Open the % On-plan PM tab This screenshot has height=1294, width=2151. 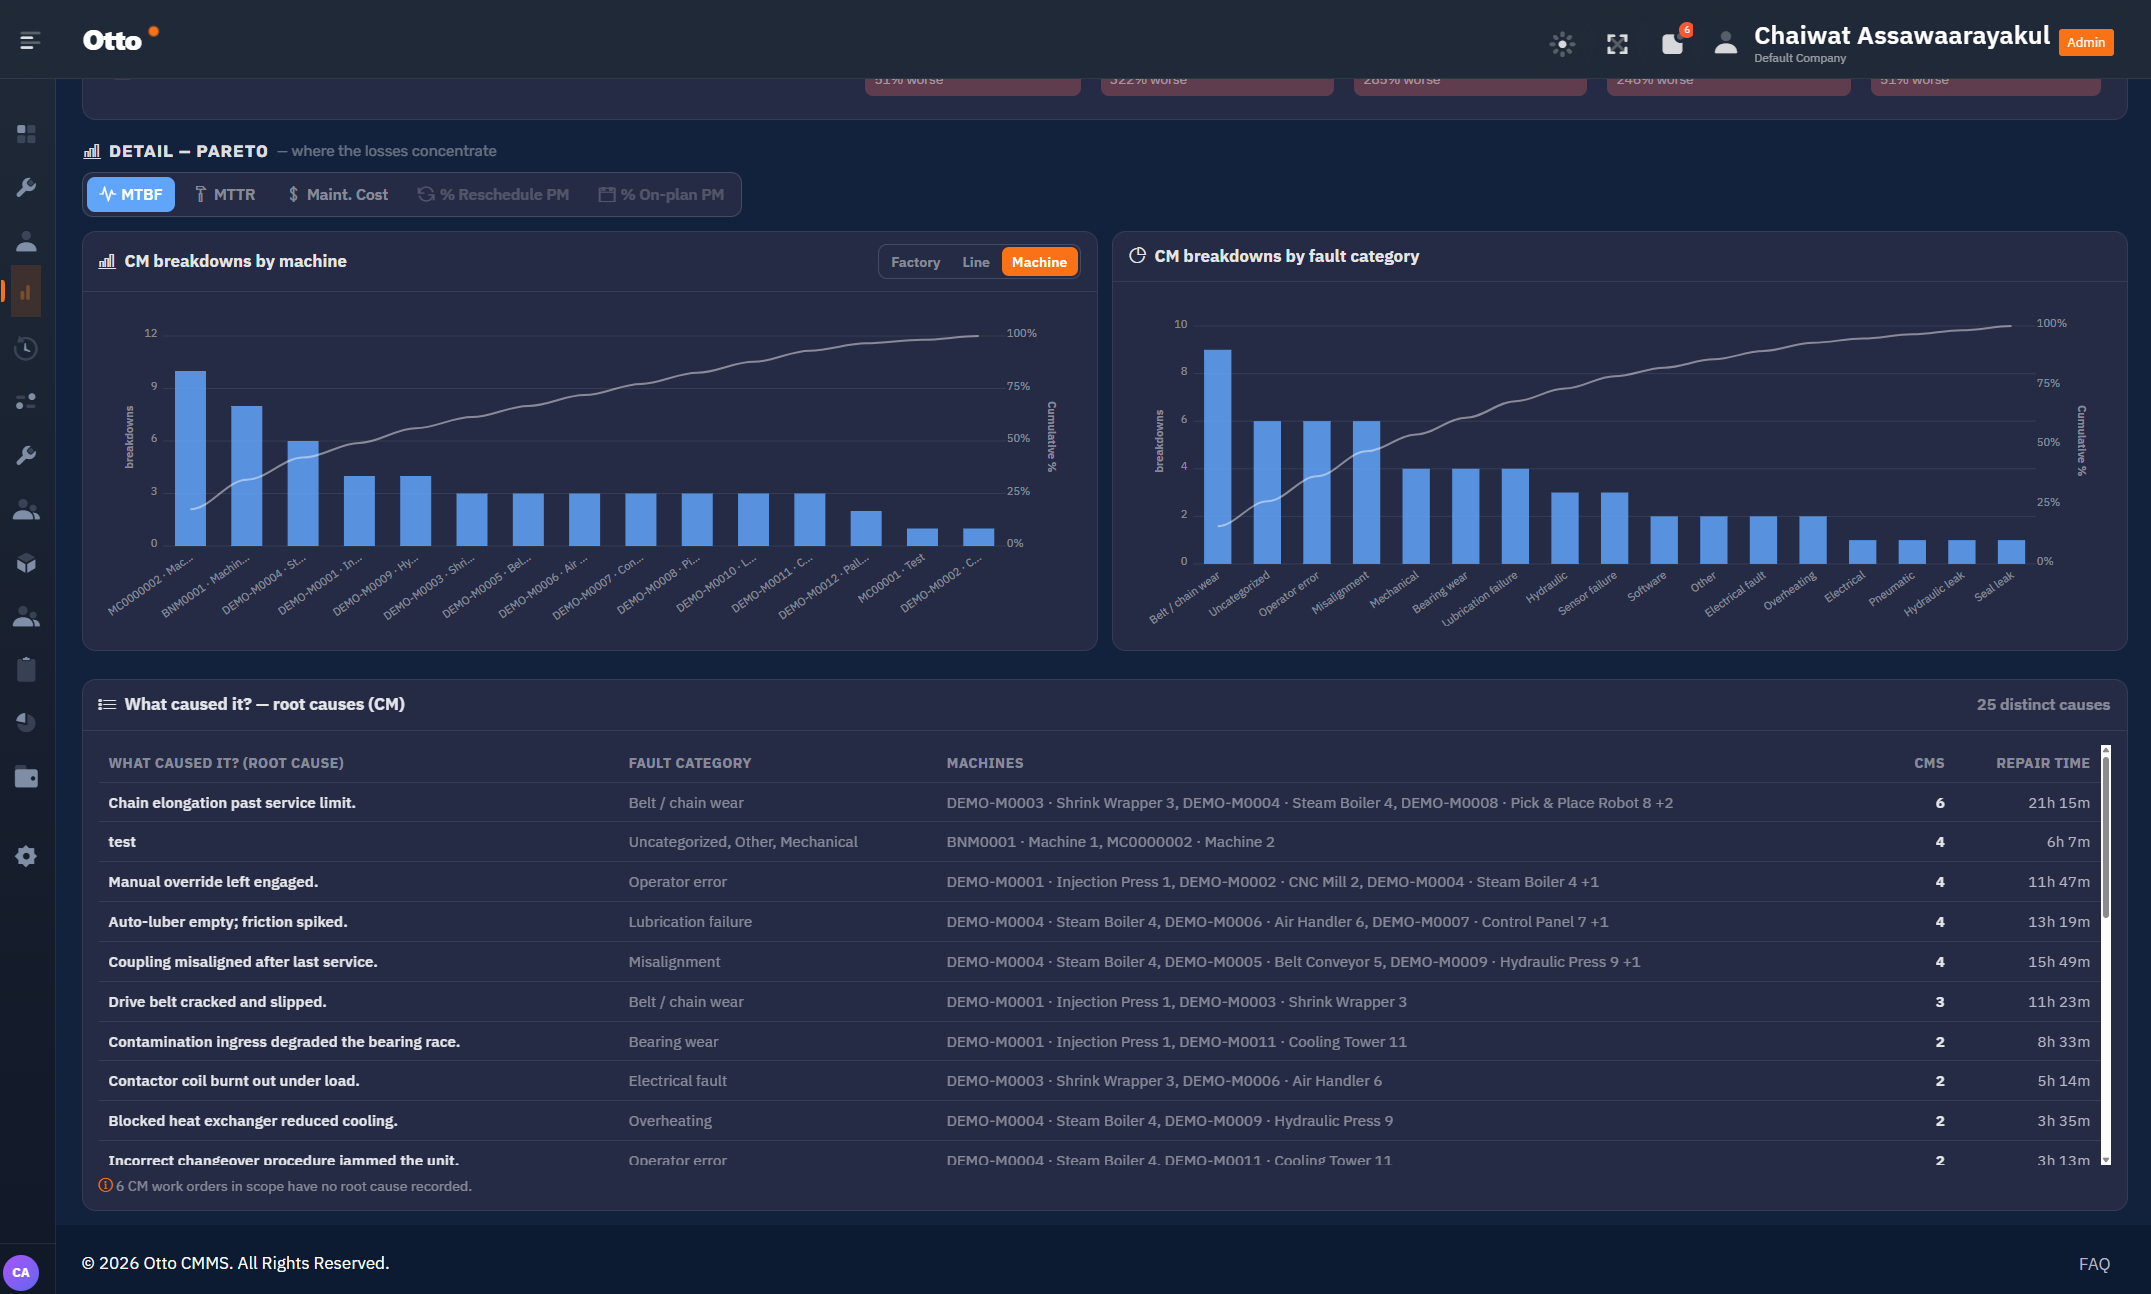(661, 194)
